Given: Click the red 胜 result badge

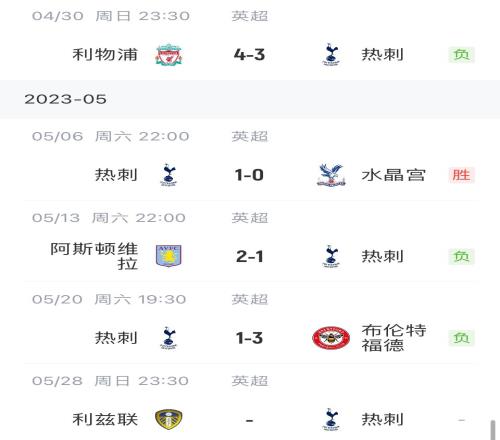Looking at the screenshot, I should pos(461,175).
